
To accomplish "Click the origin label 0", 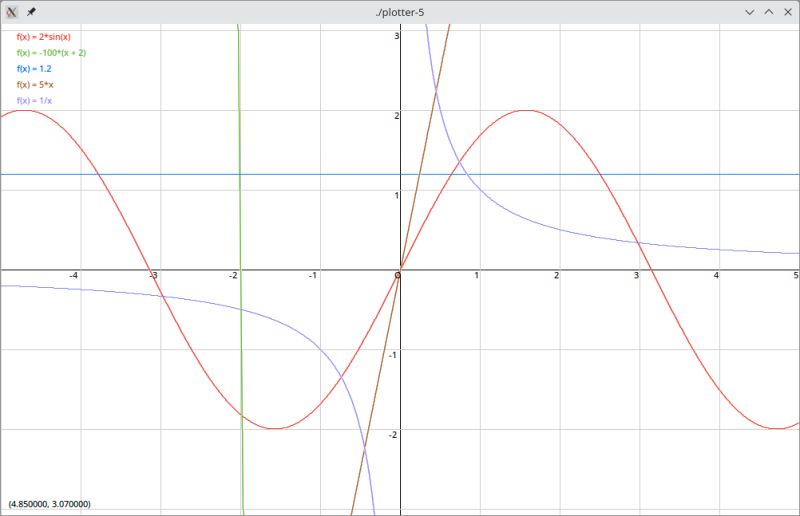I will [397, 276].
